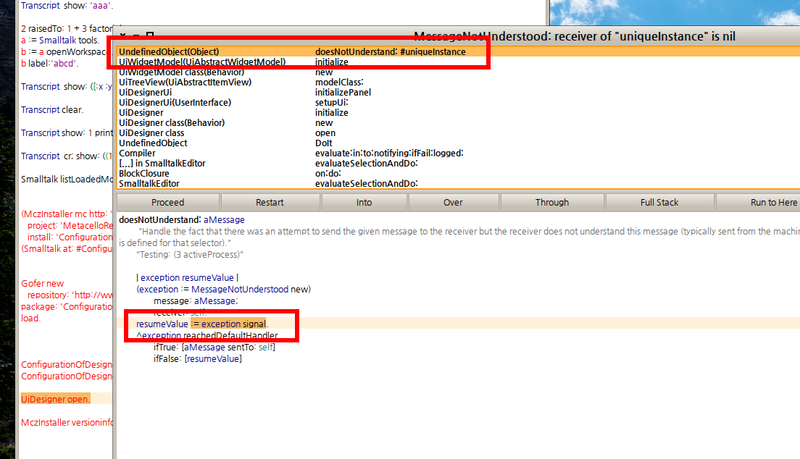Click the debugger window minimize icon
800x459 pixels.
[x=135, y=34]
